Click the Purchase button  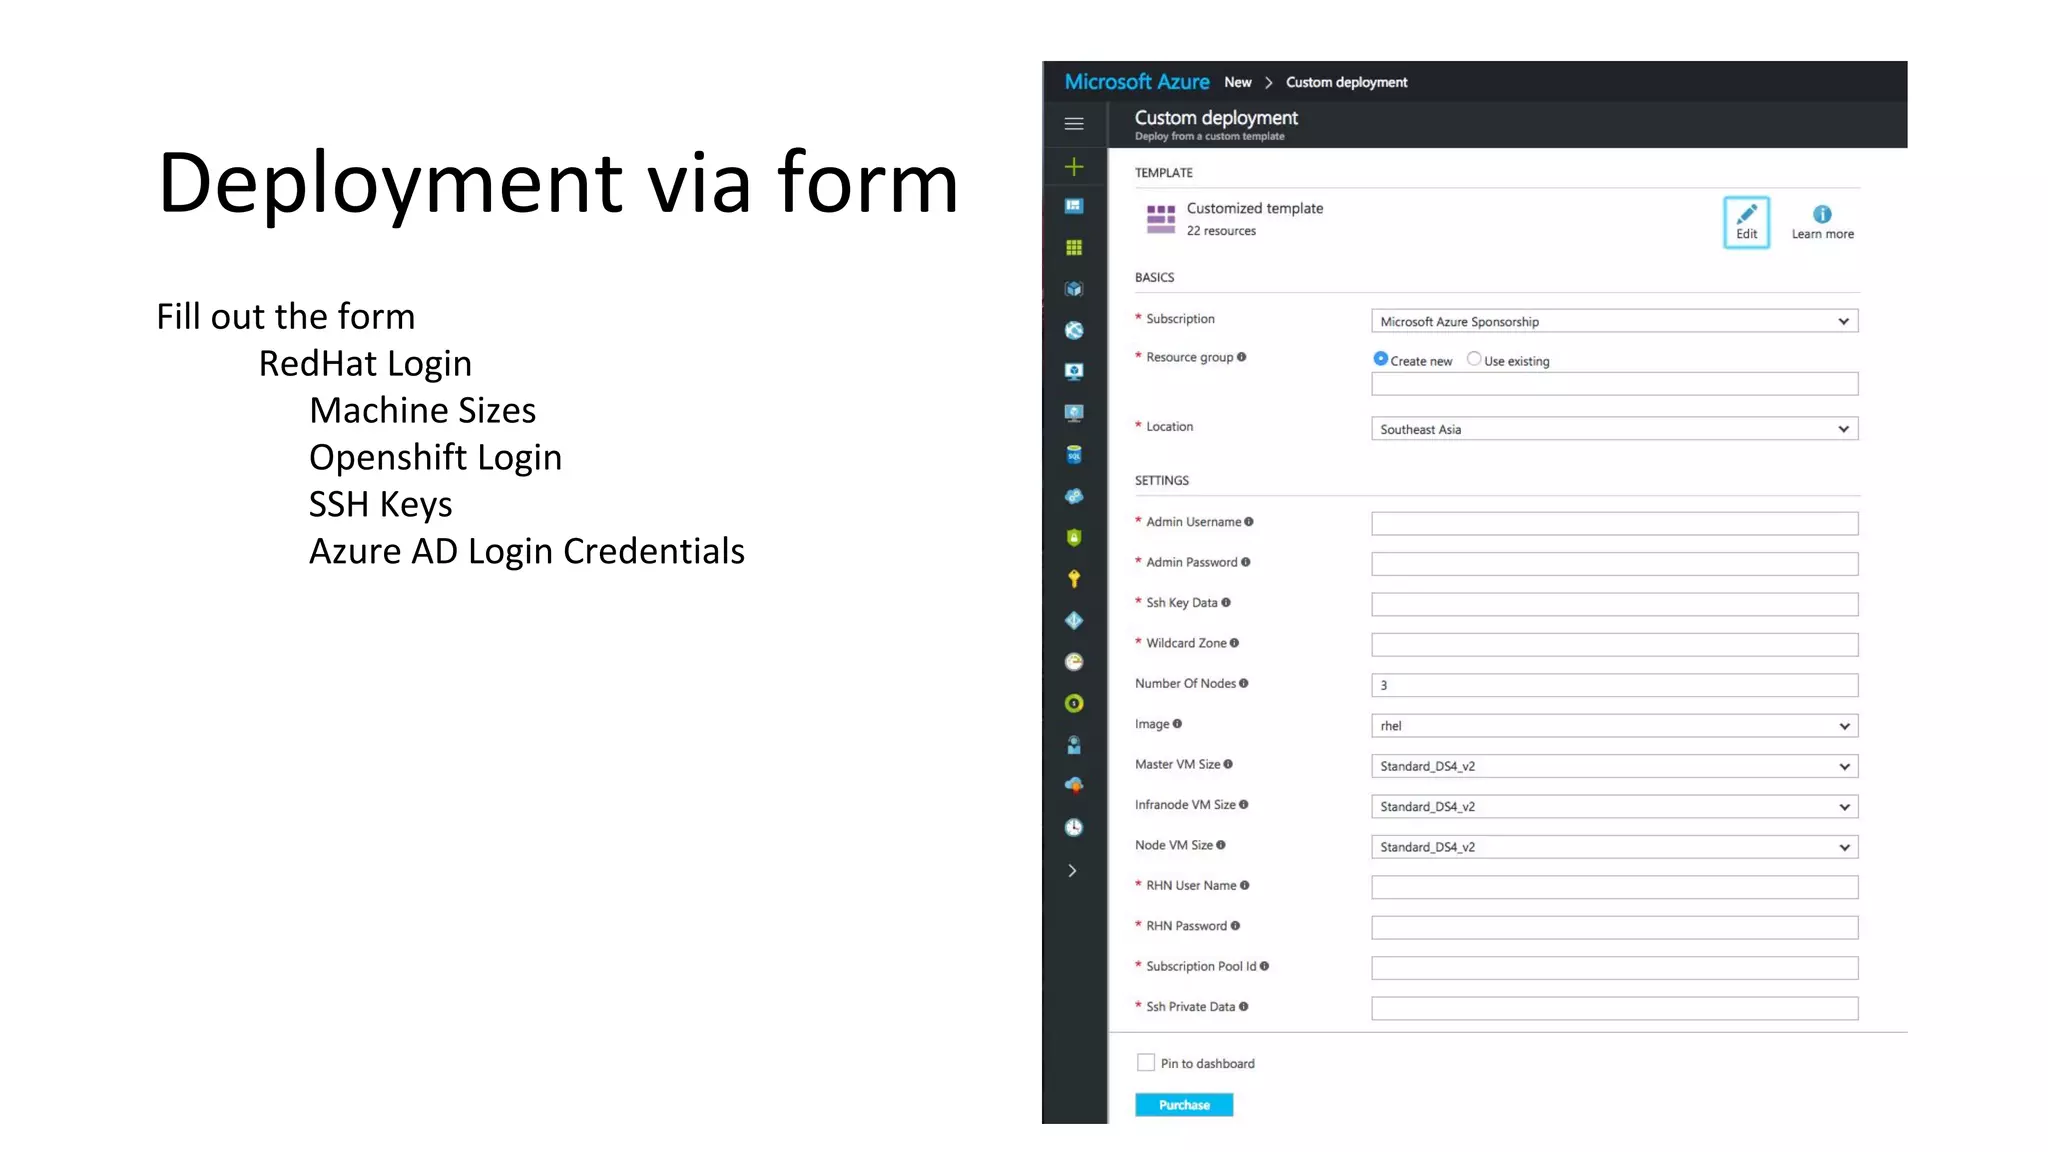[1184, 1105]
